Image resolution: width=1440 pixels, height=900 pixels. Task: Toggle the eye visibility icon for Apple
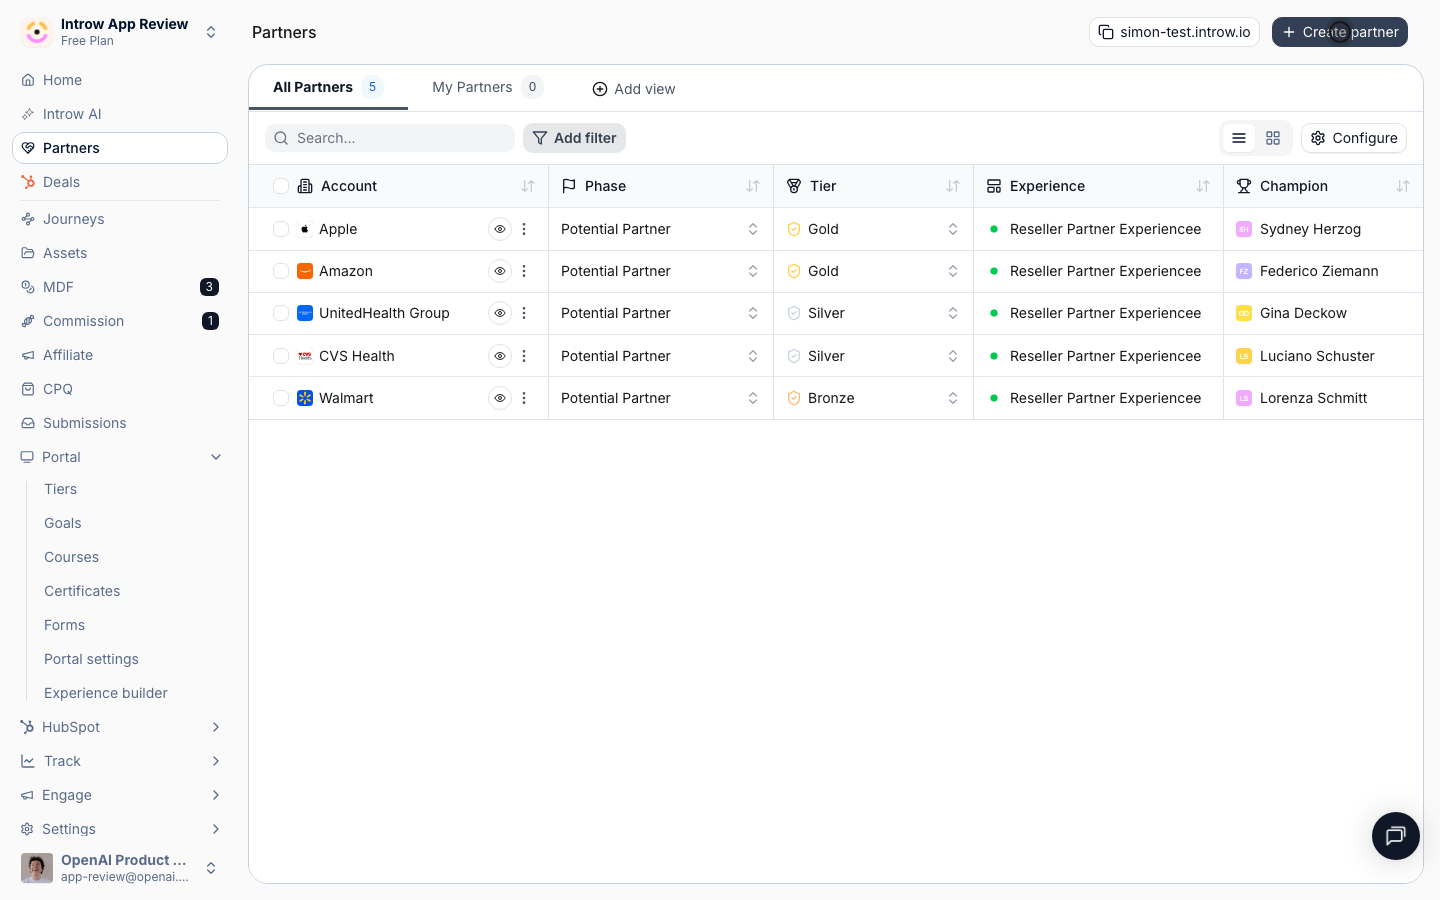500,229
